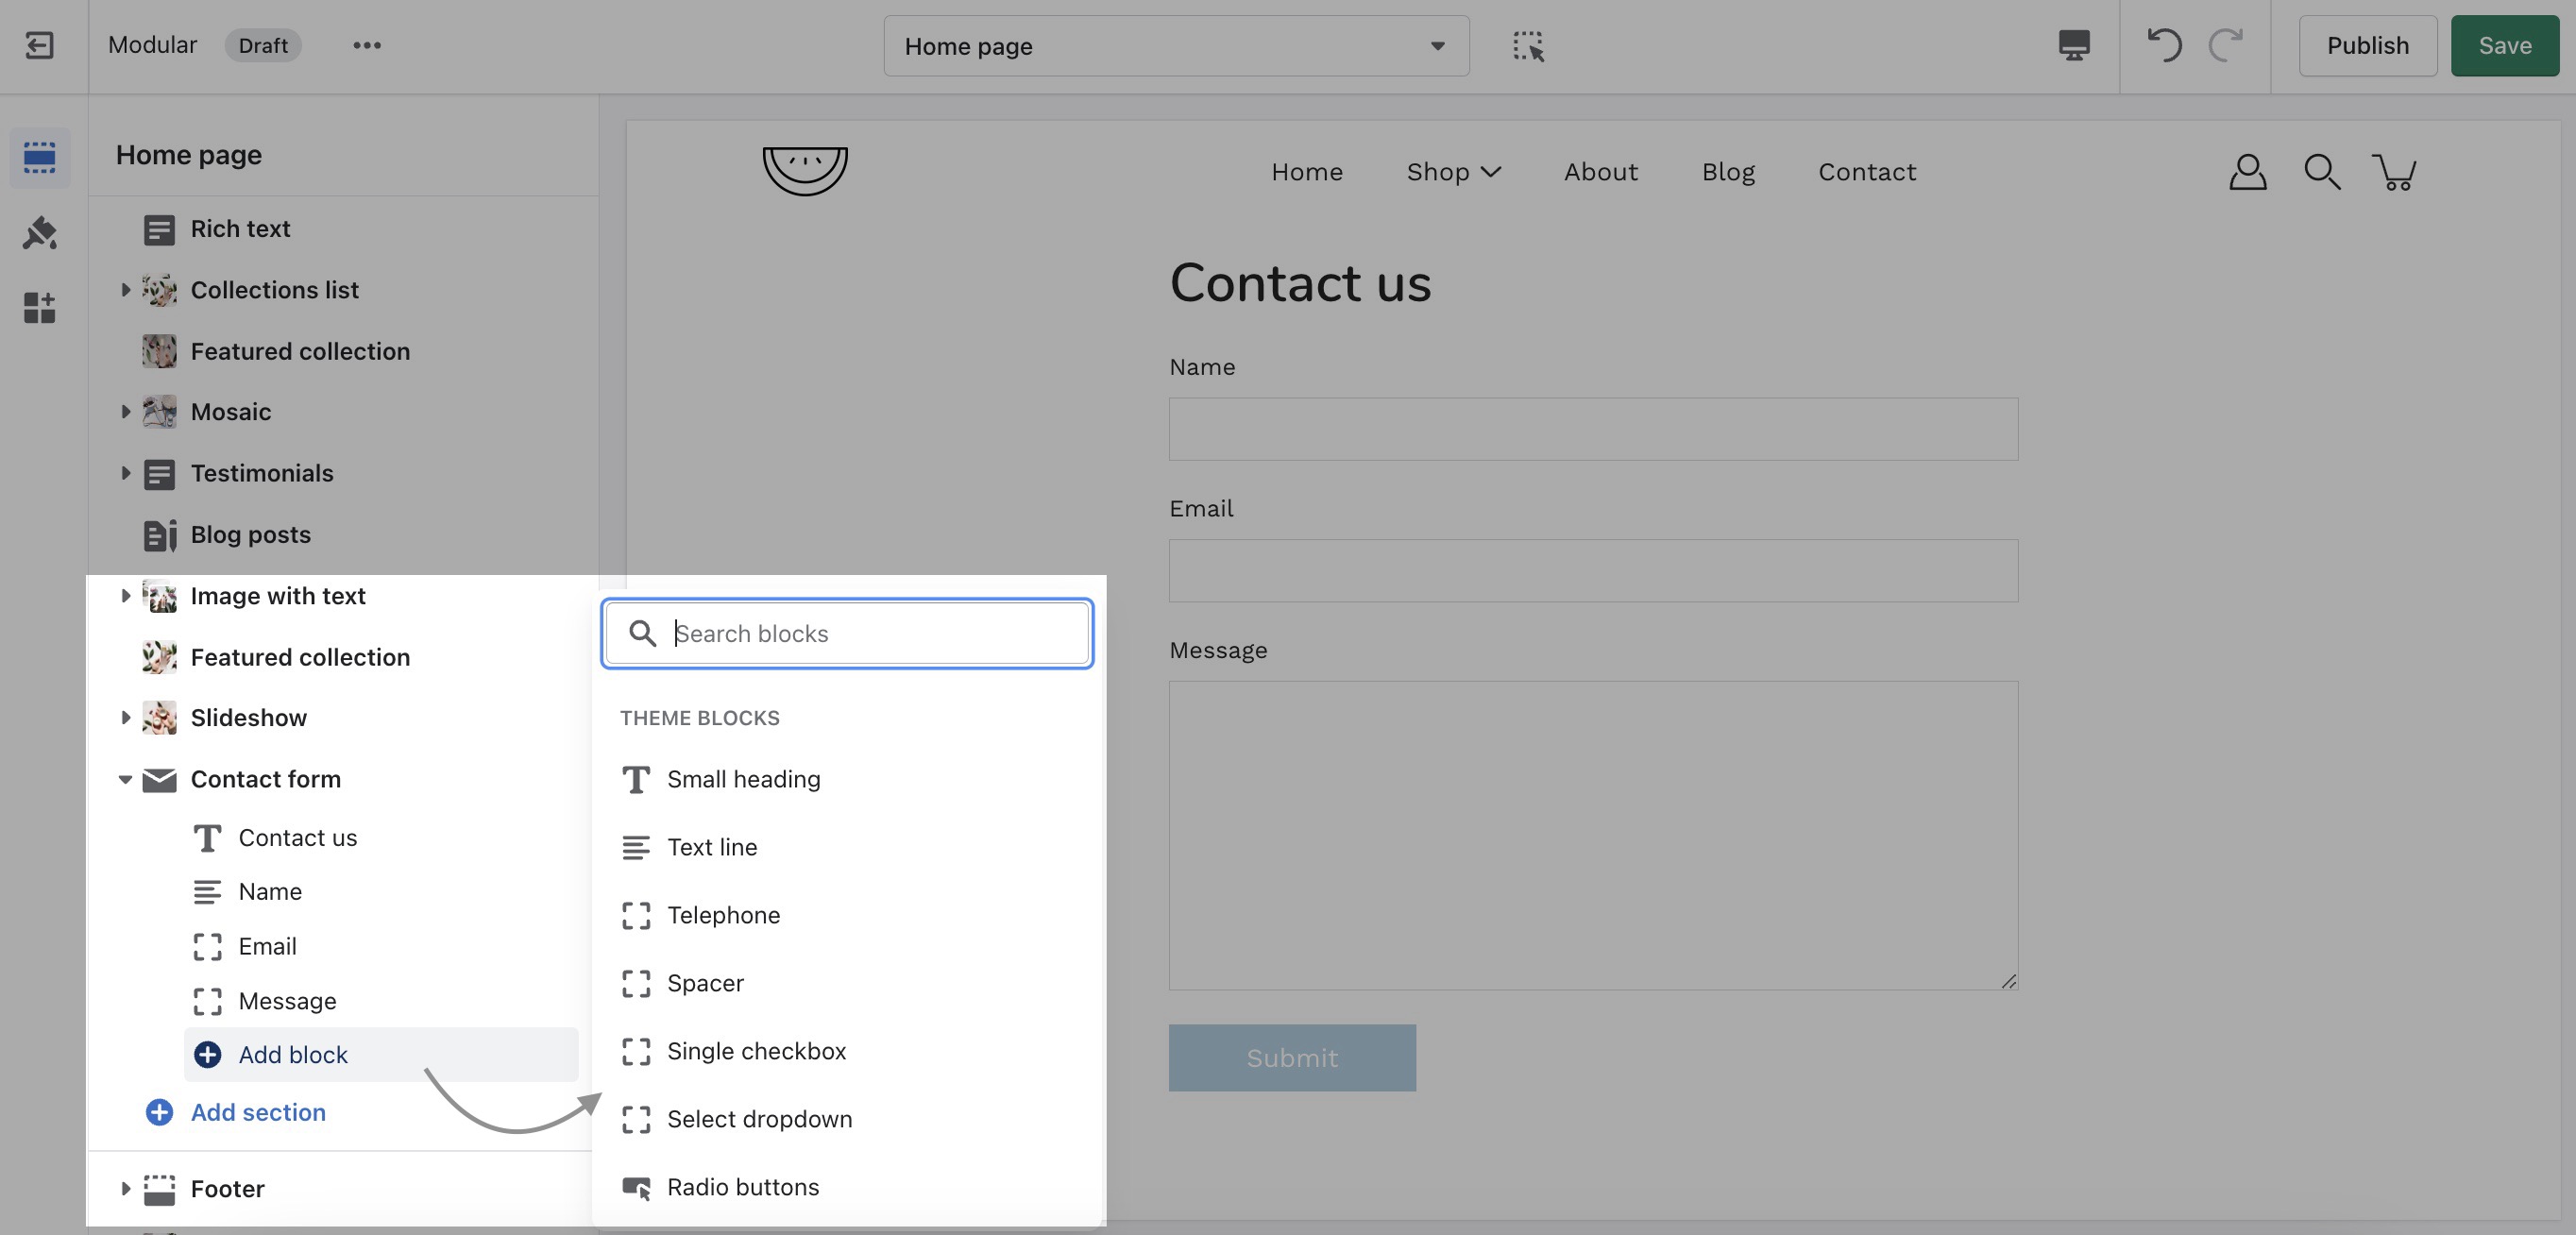Open the theme settings paintbrush icon
Viewport: 2576px width, 1235px height.
click(x=39, y=232)
